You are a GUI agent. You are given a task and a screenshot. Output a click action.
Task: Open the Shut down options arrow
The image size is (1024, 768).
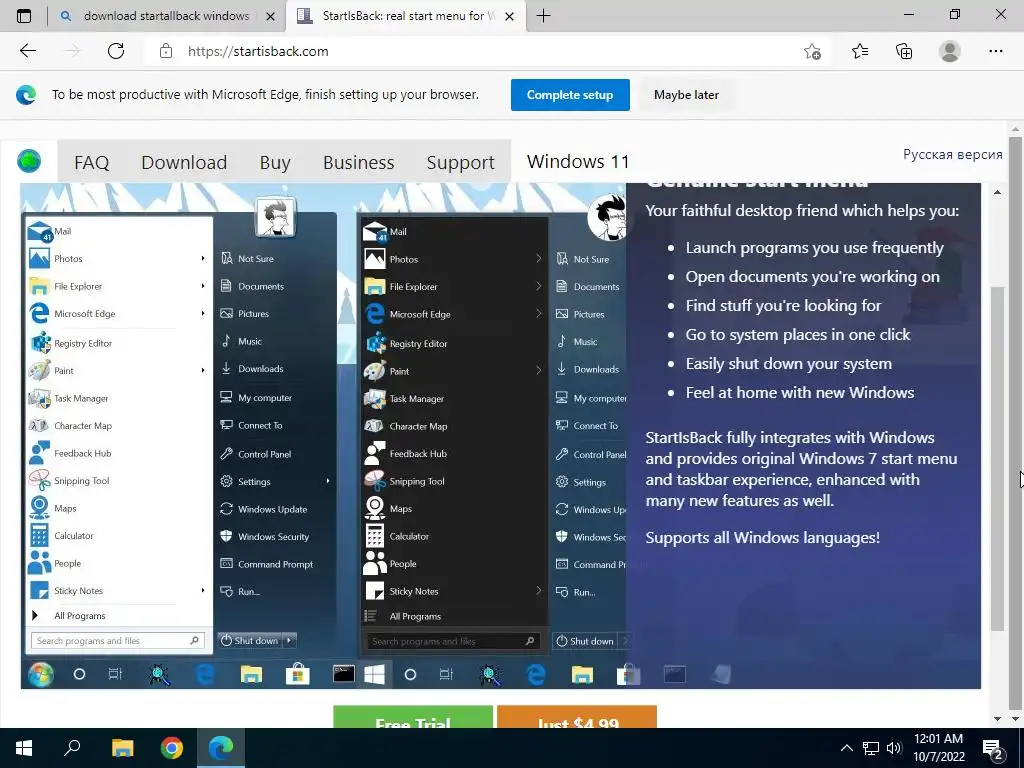tap(289, 641)
